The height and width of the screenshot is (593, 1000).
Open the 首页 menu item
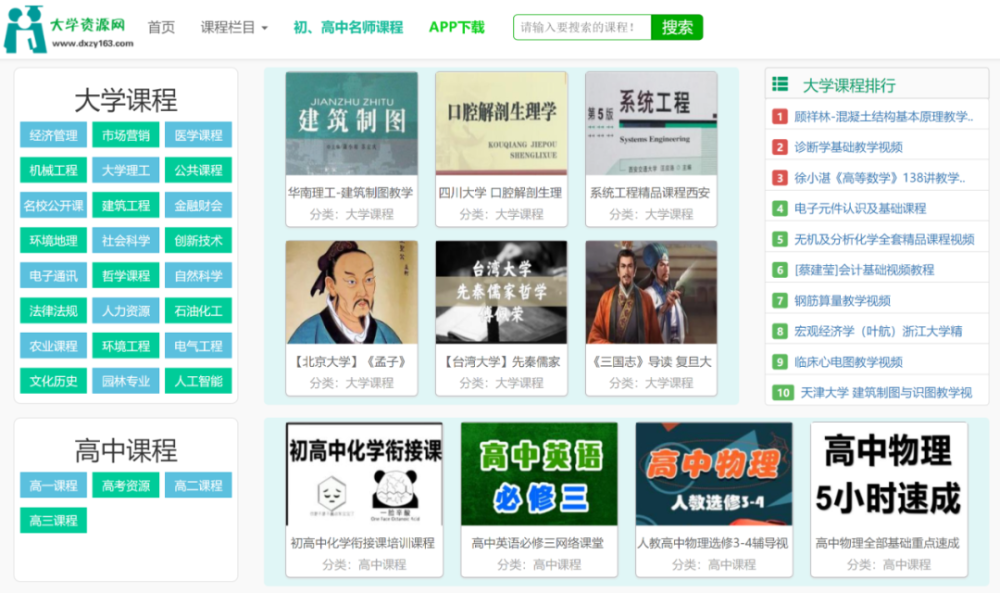[x=161, y=27]
